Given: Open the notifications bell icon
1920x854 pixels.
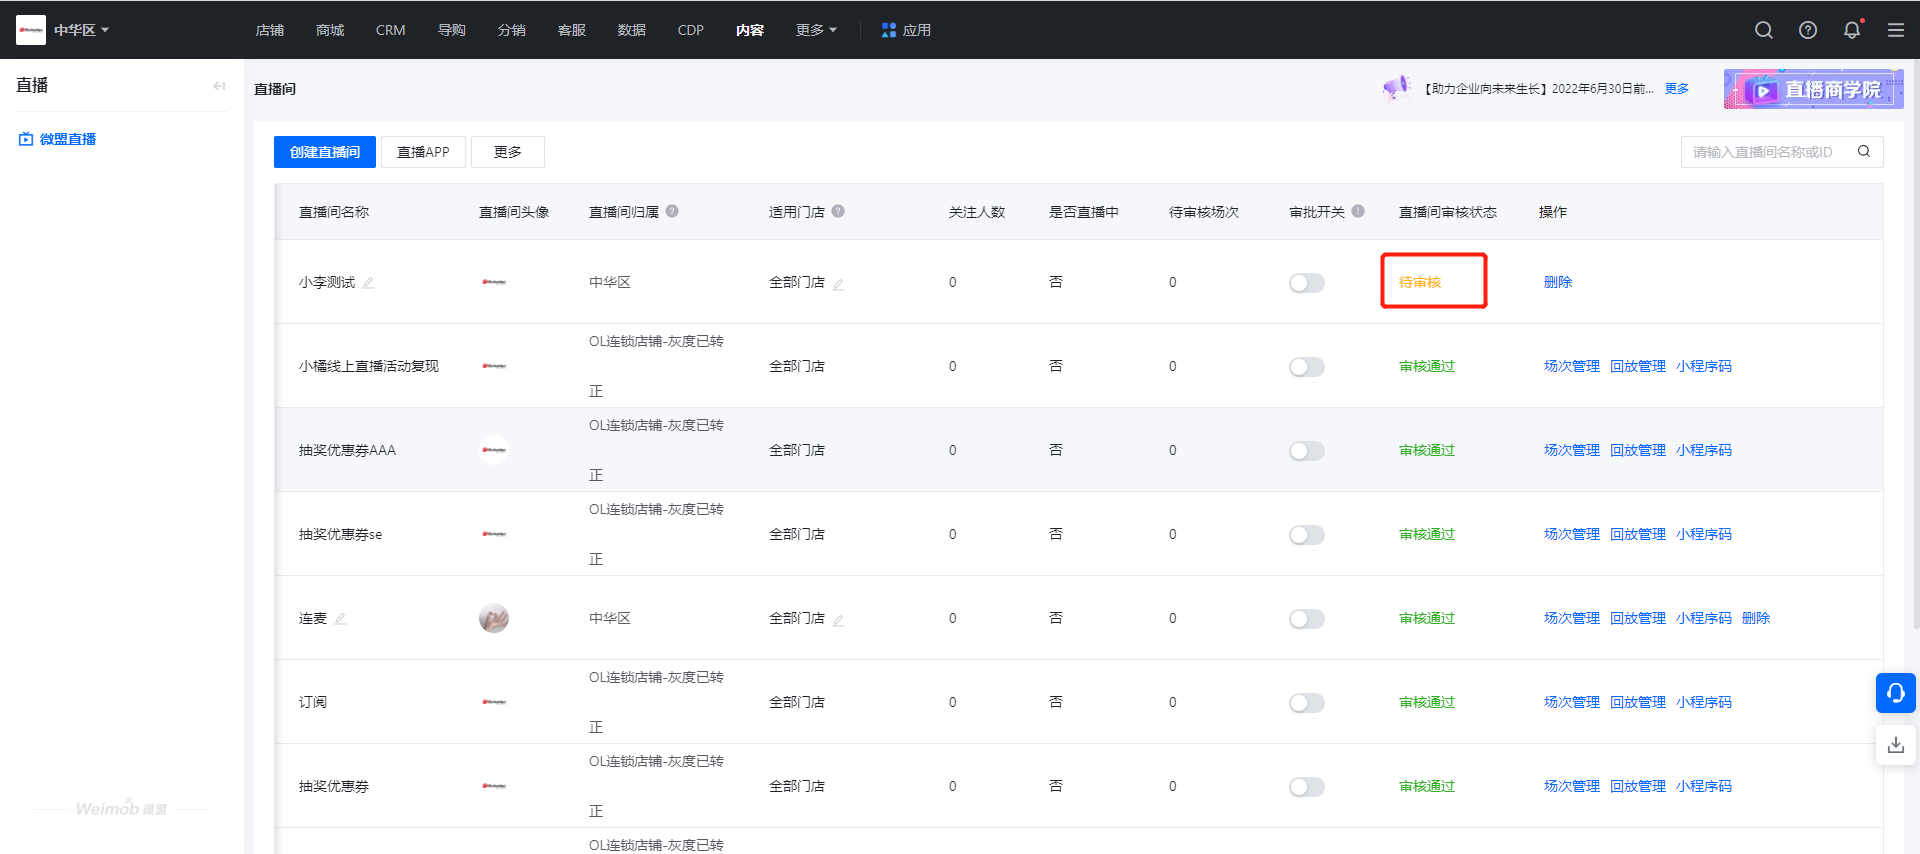Looking at the screenshot, I should [x=1852, y=30].
